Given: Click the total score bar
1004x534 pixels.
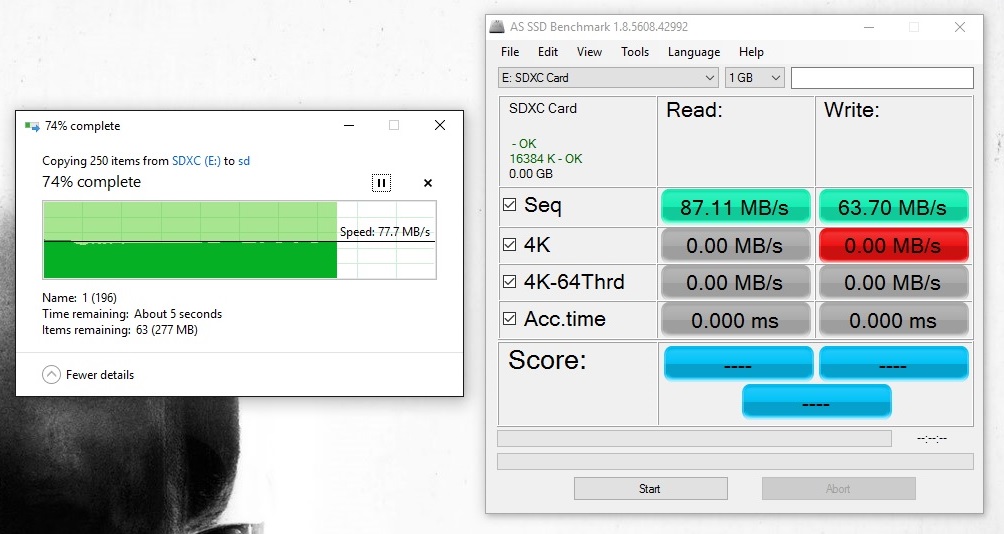Looking at the screenshot, I should [816, 401].
